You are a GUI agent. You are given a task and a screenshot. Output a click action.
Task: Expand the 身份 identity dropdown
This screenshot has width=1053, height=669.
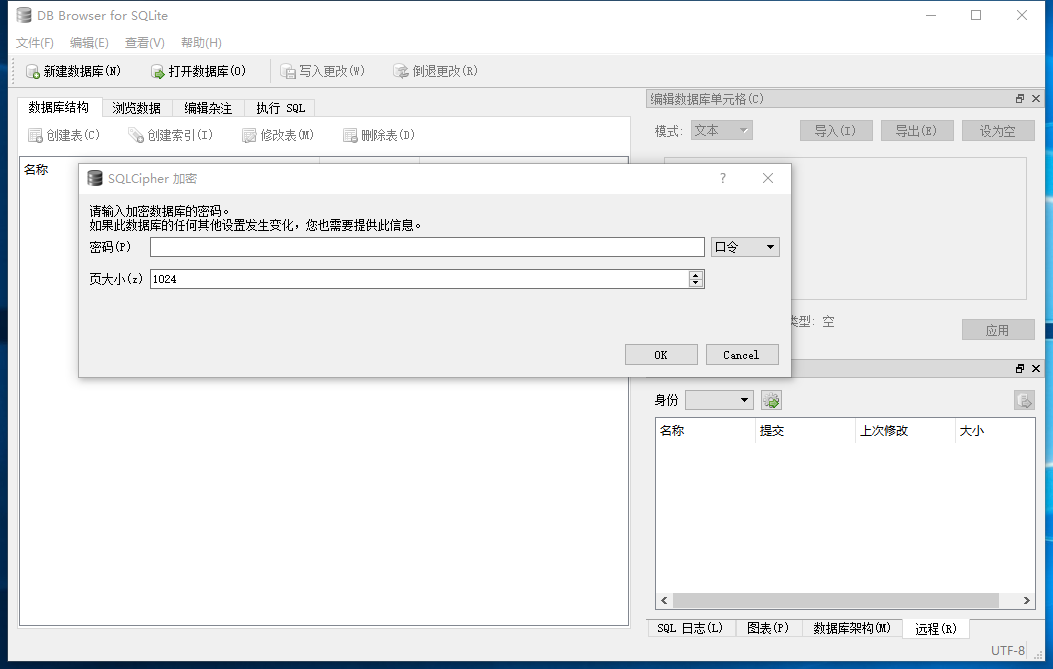pyautogui.click(x=719, y=399)
